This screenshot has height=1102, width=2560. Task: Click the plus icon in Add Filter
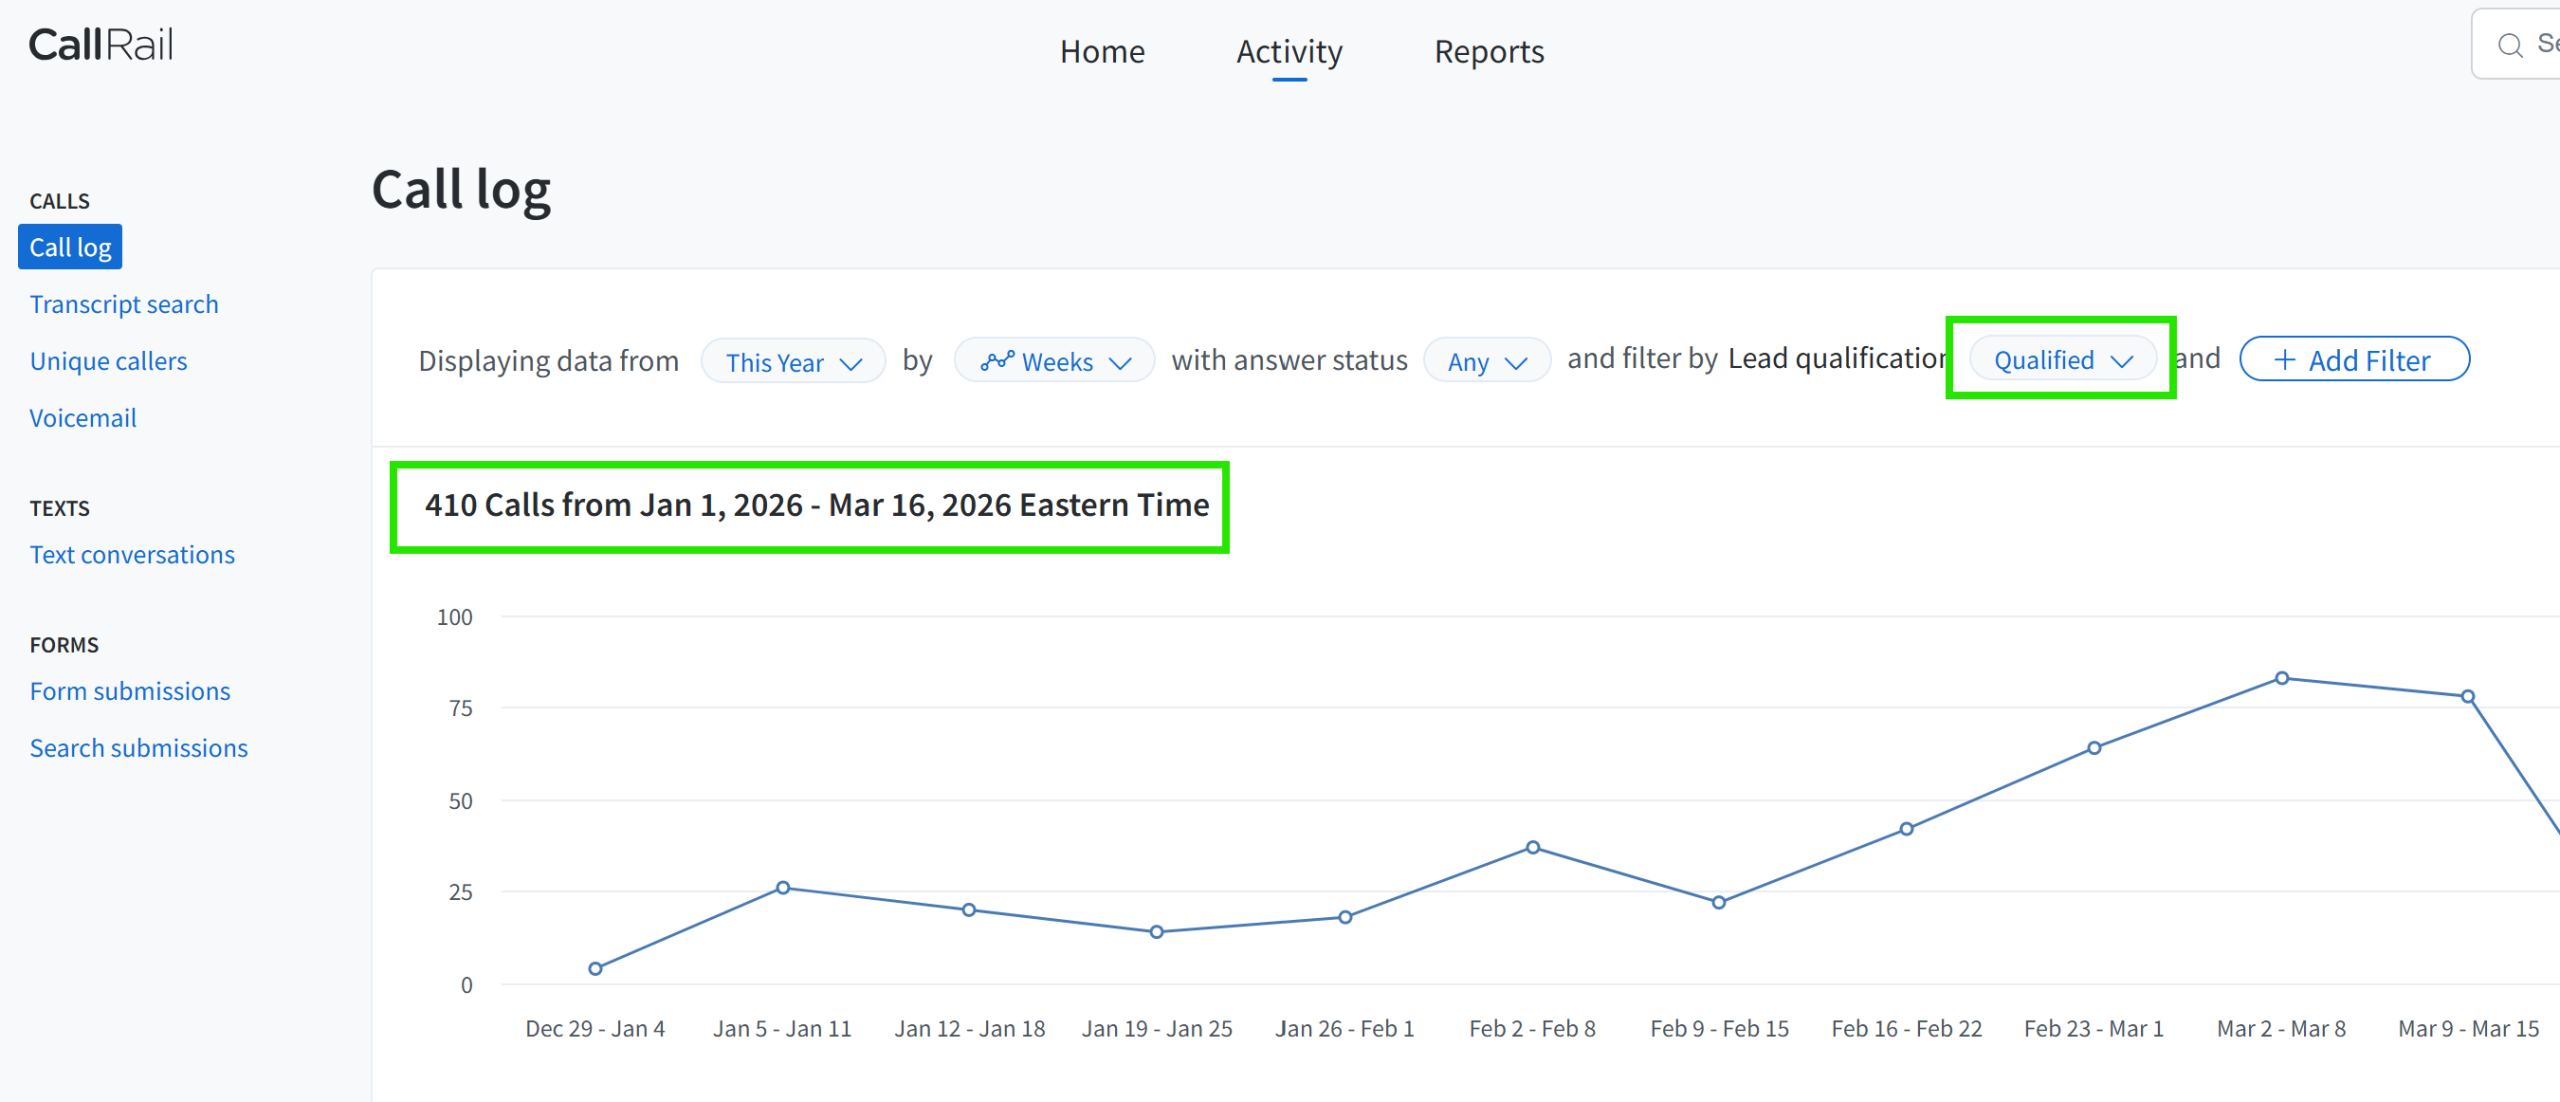click(x=2284, y=360)
